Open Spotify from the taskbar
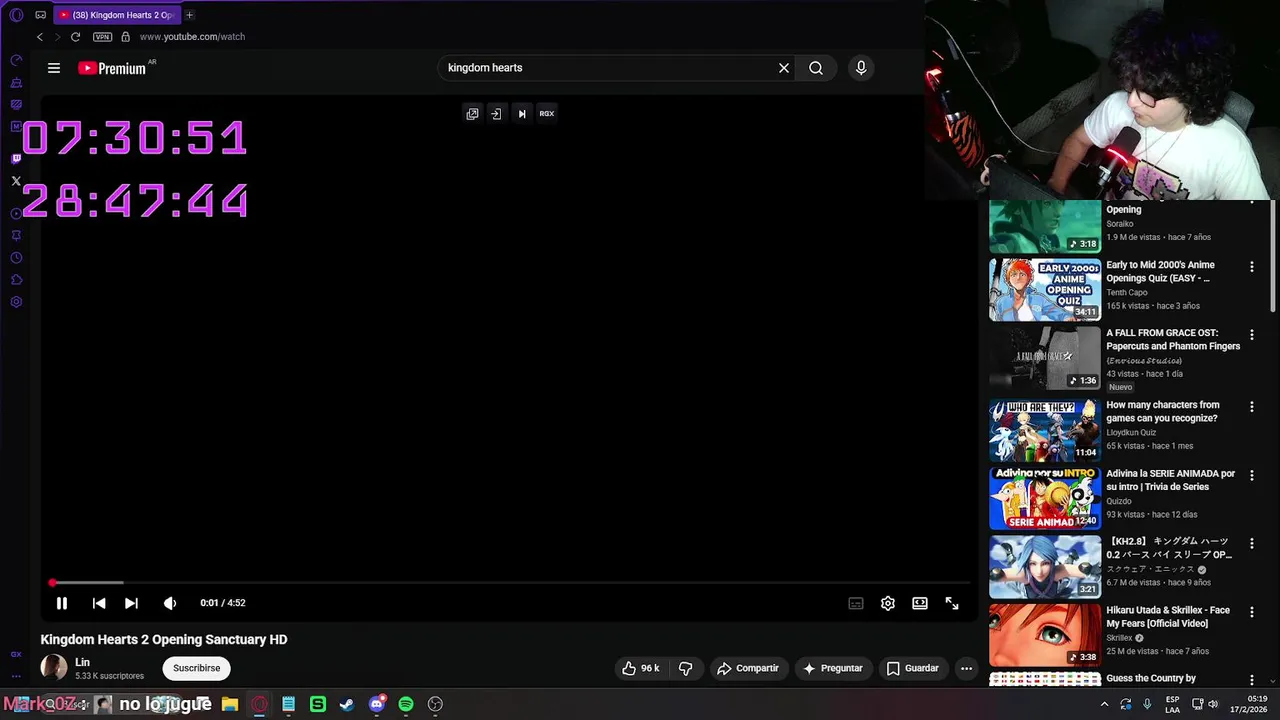The height and width of the screenshot is (720, 1280). [x=406, y=704]
